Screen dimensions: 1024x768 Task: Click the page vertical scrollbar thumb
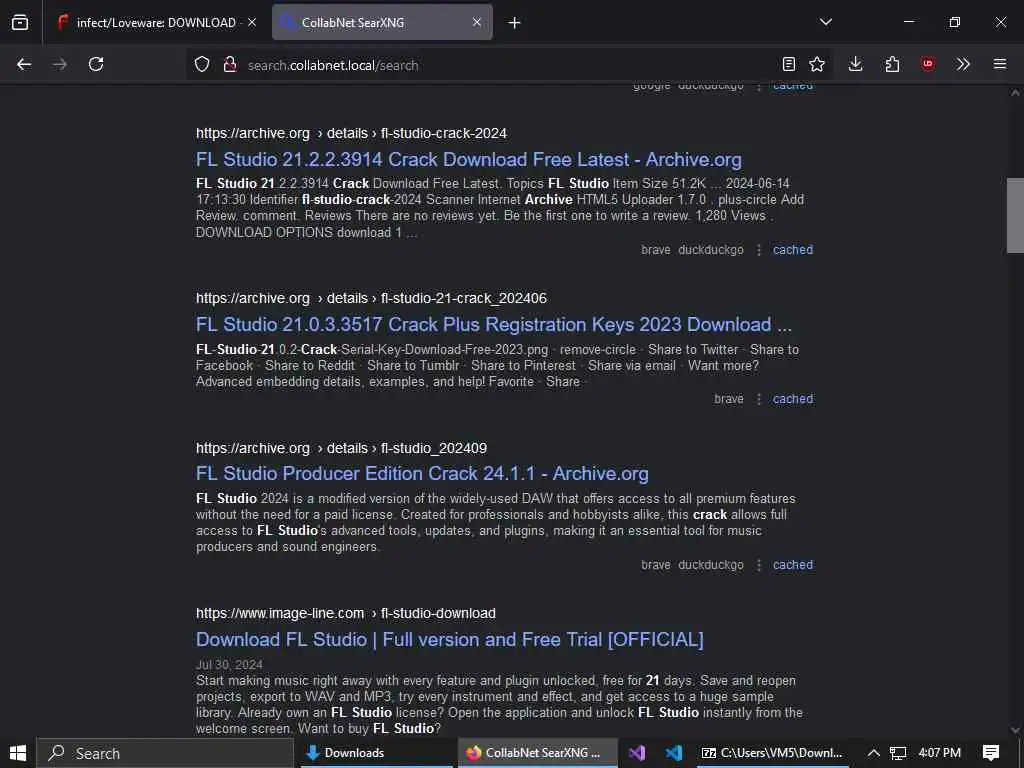(1015, 215)
